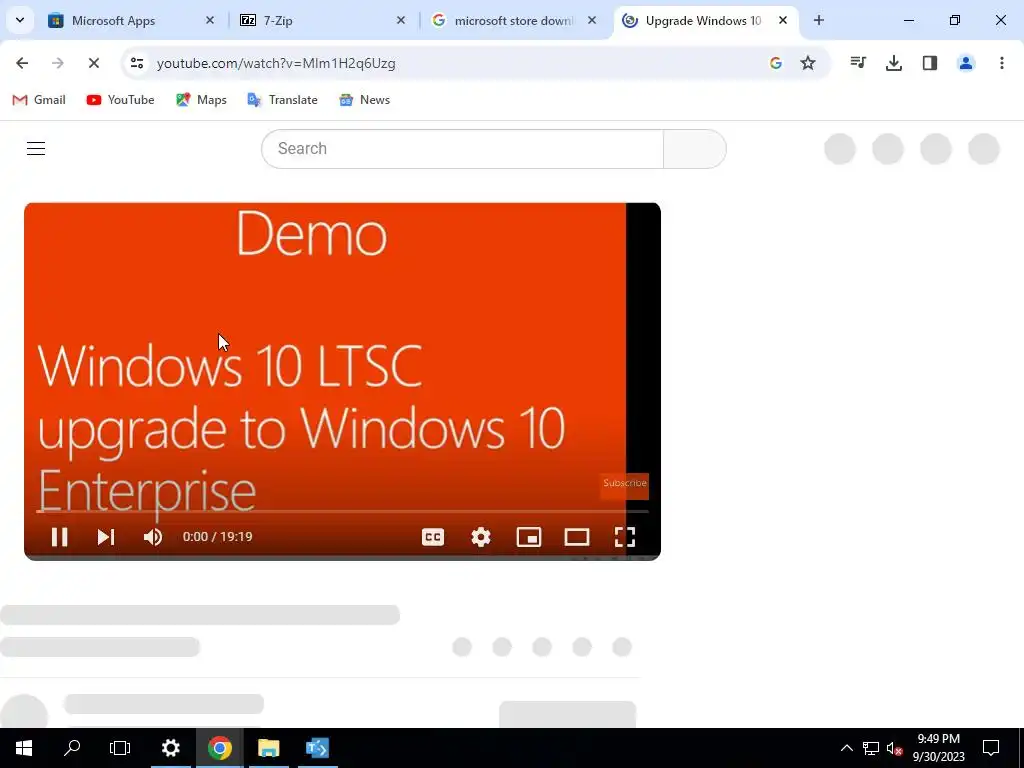Toggle the Chrome side panel
This screenshot has width=1024, height=768.
tap(930, 63)
